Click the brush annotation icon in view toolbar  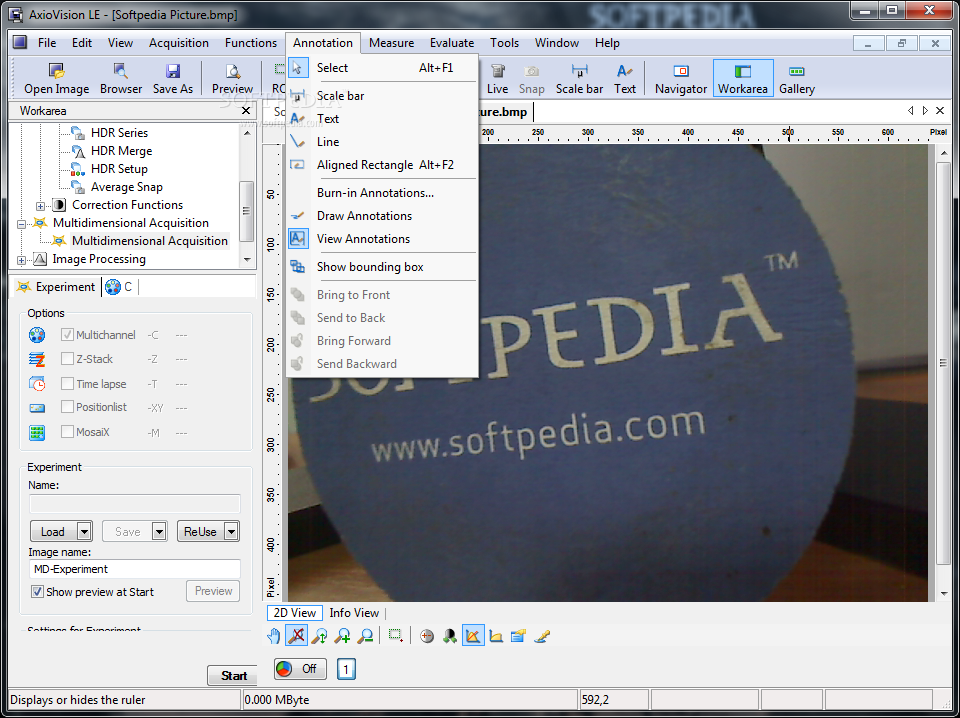[x=542, y=636]
